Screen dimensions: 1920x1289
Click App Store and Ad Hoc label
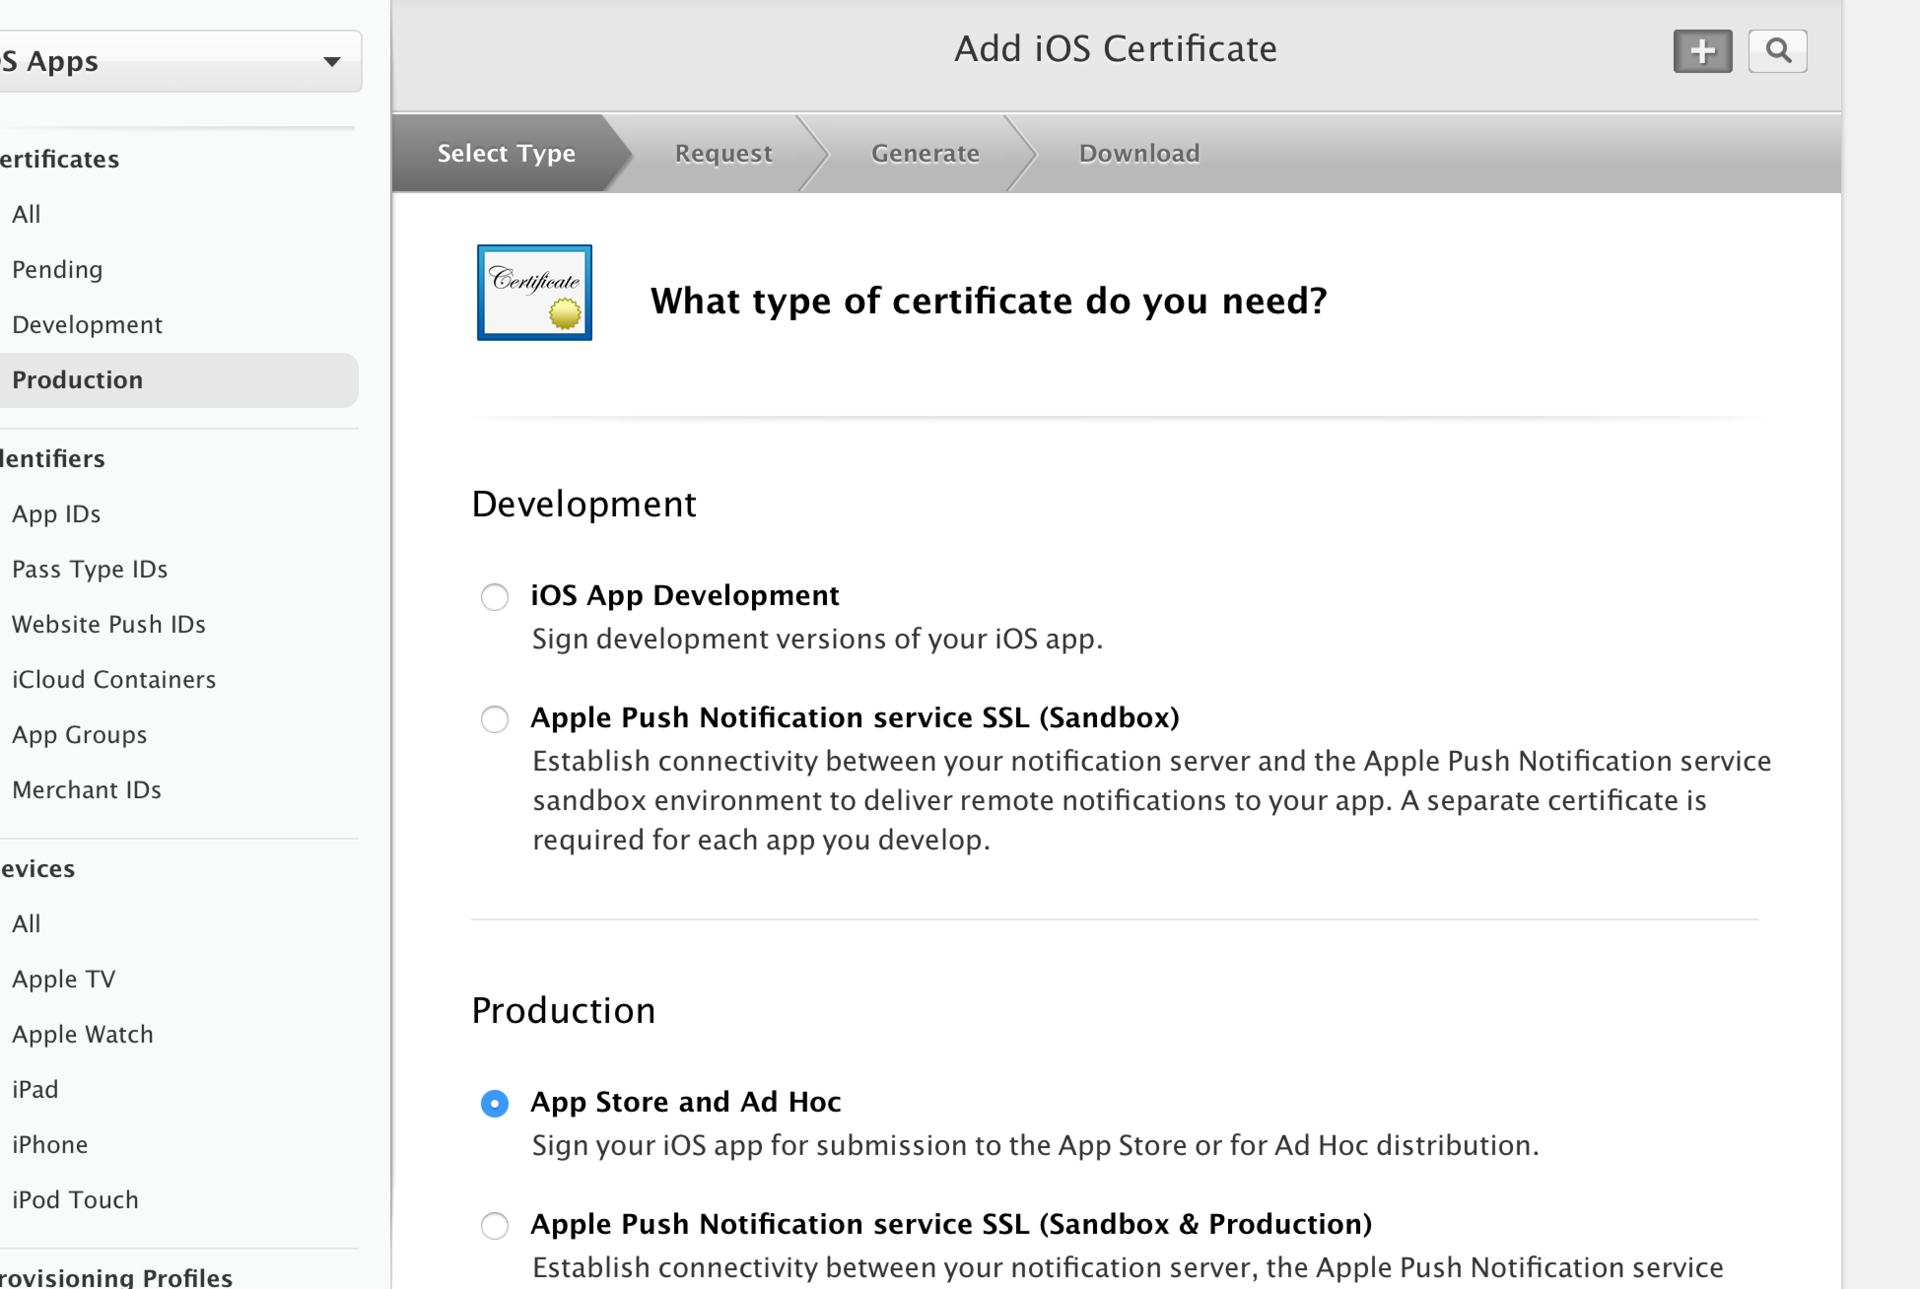686,1102
